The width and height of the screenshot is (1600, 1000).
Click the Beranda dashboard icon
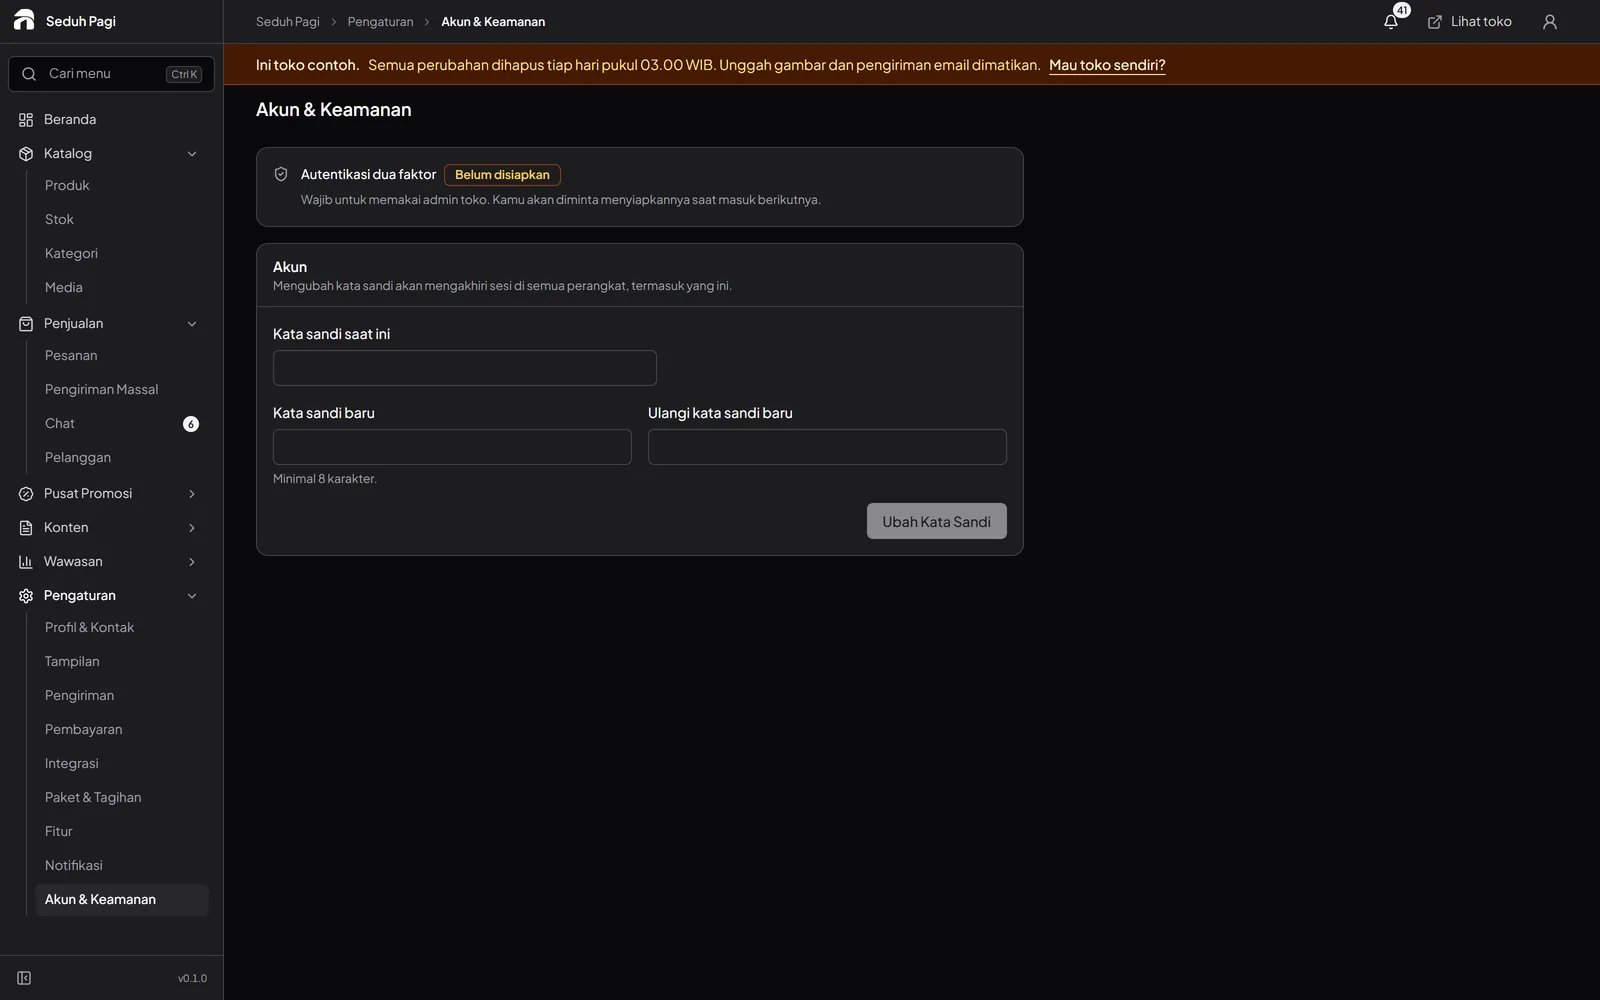pos(26,120)
